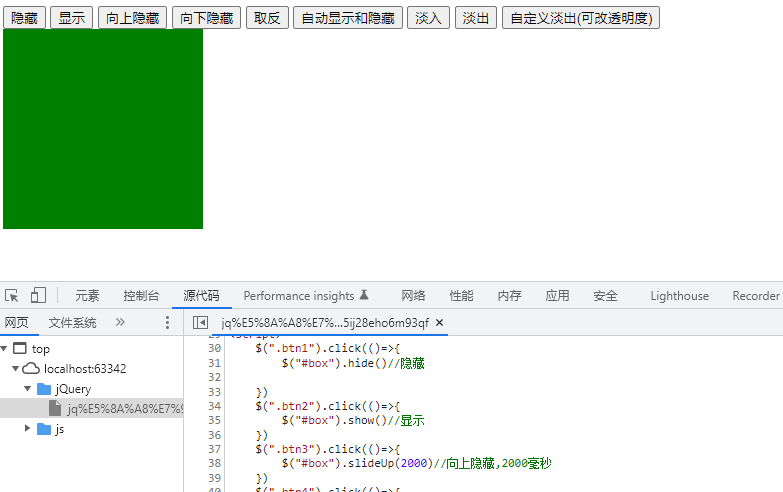The width and height of the screenshot is (783, 492).
Task: Click line number 30 gutter
Action: pyautogui.click(x=215, y=348)
